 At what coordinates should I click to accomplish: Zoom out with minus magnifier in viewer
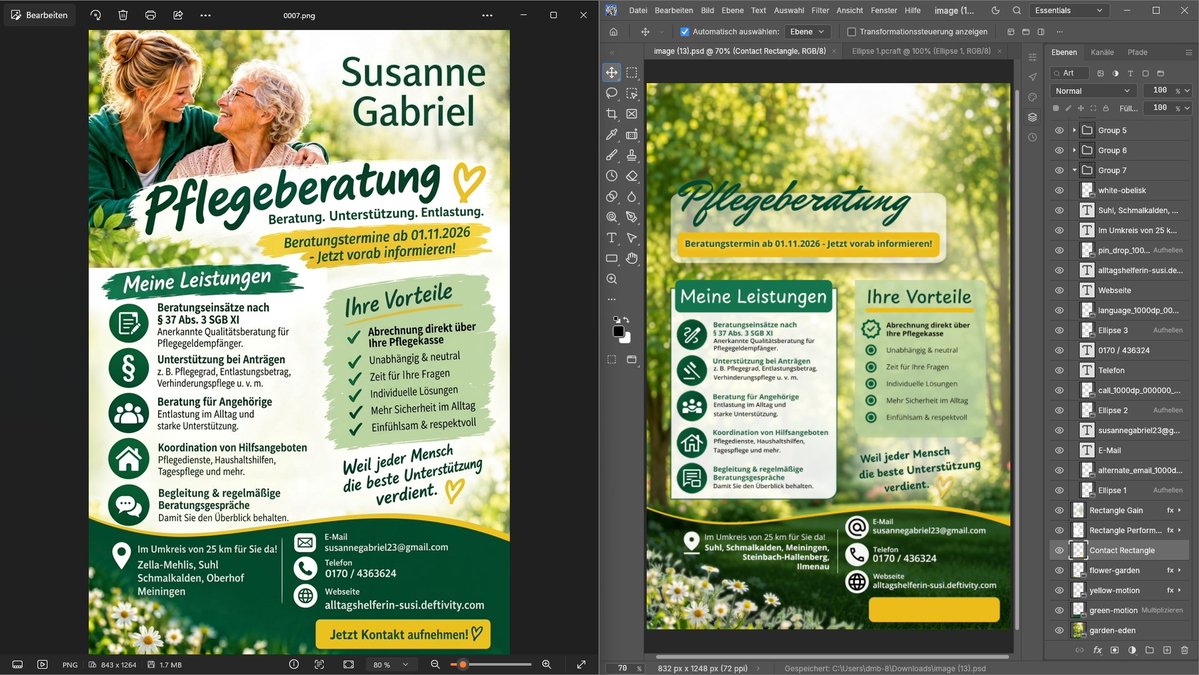point(435,665)
